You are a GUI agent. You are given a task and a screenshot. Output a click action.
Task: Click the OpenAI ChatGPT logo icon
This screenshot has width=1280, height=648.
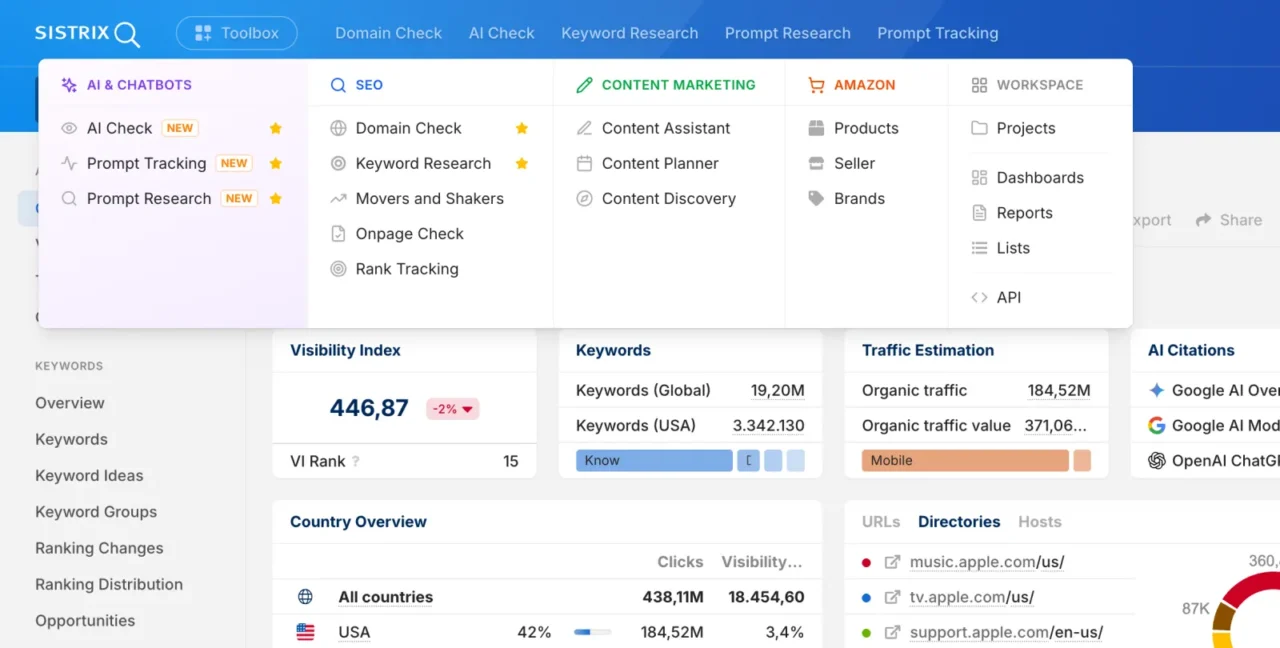click(x=1157, y=460)
